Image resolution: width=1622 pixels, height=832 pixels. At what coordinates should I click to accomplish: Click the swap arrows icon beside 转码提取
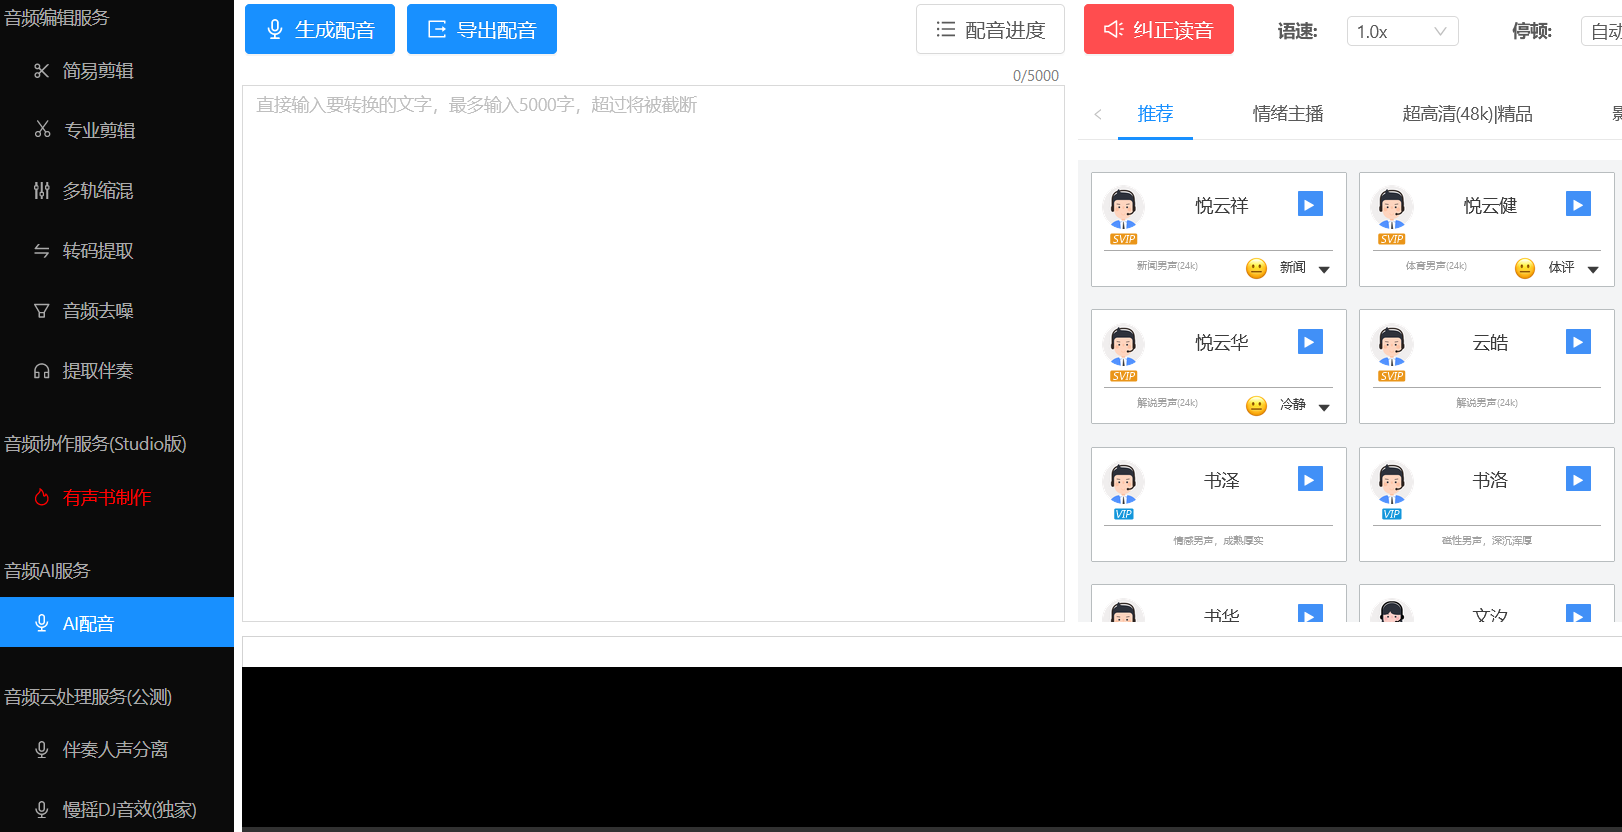pyautogui.click(x=41, y=251)
